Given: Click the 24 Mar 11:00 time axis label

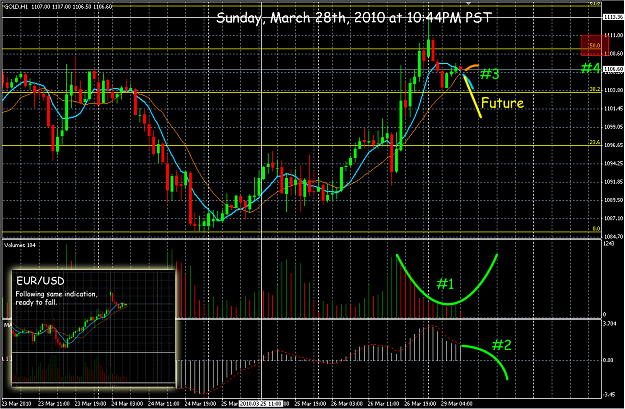Looking at the screenshot, I should click(x=164, y=404).
